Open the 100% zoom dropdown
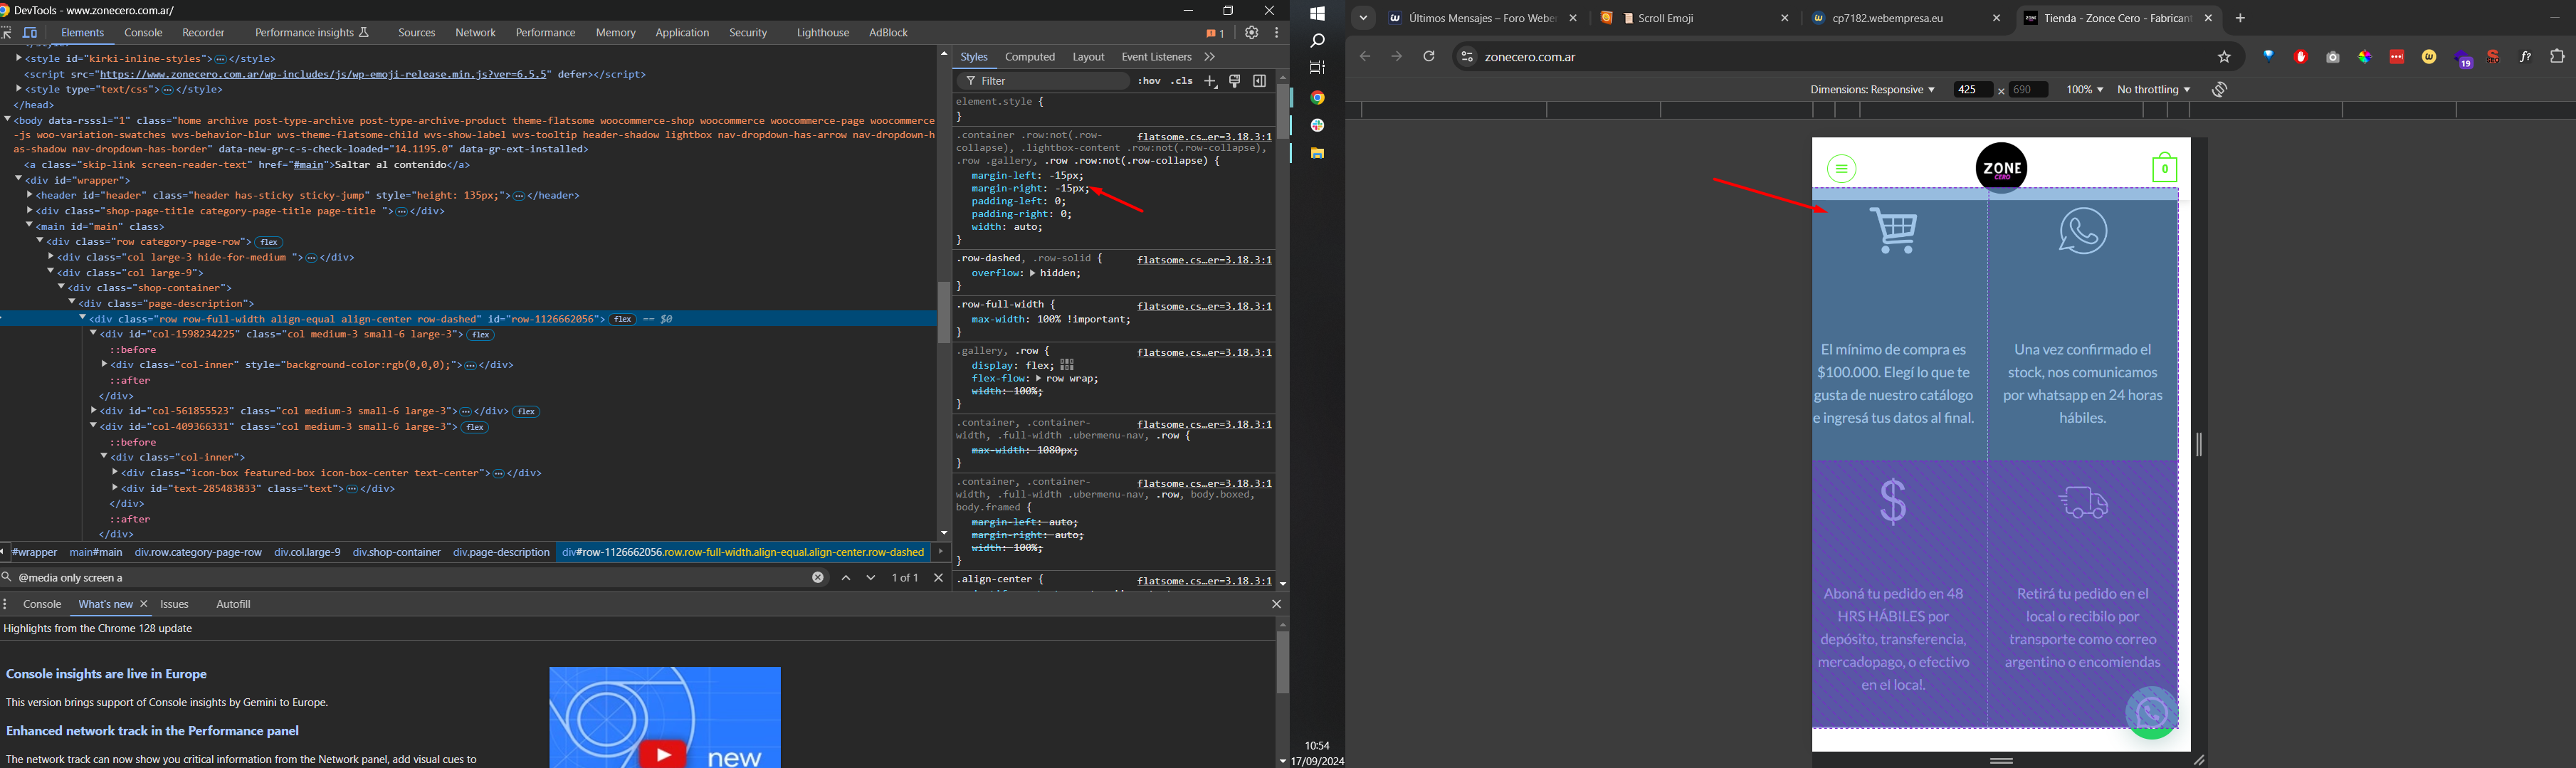 2084,90
